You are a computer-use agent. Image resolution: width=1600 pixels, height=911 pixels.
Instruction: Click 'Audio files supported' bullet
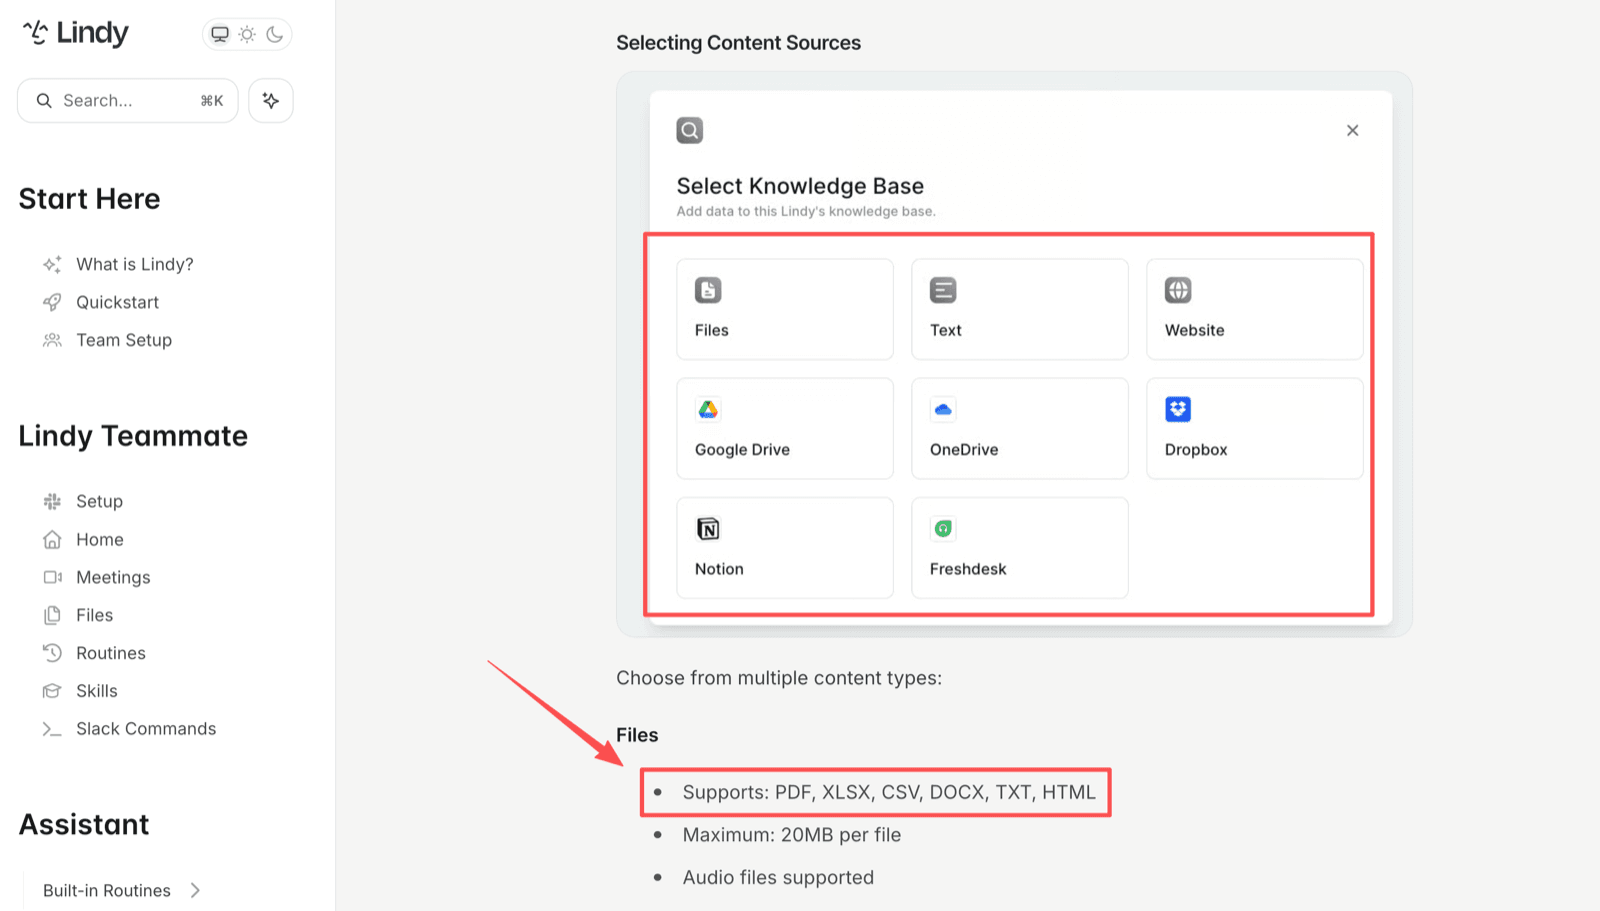click(x=778, y=877)
